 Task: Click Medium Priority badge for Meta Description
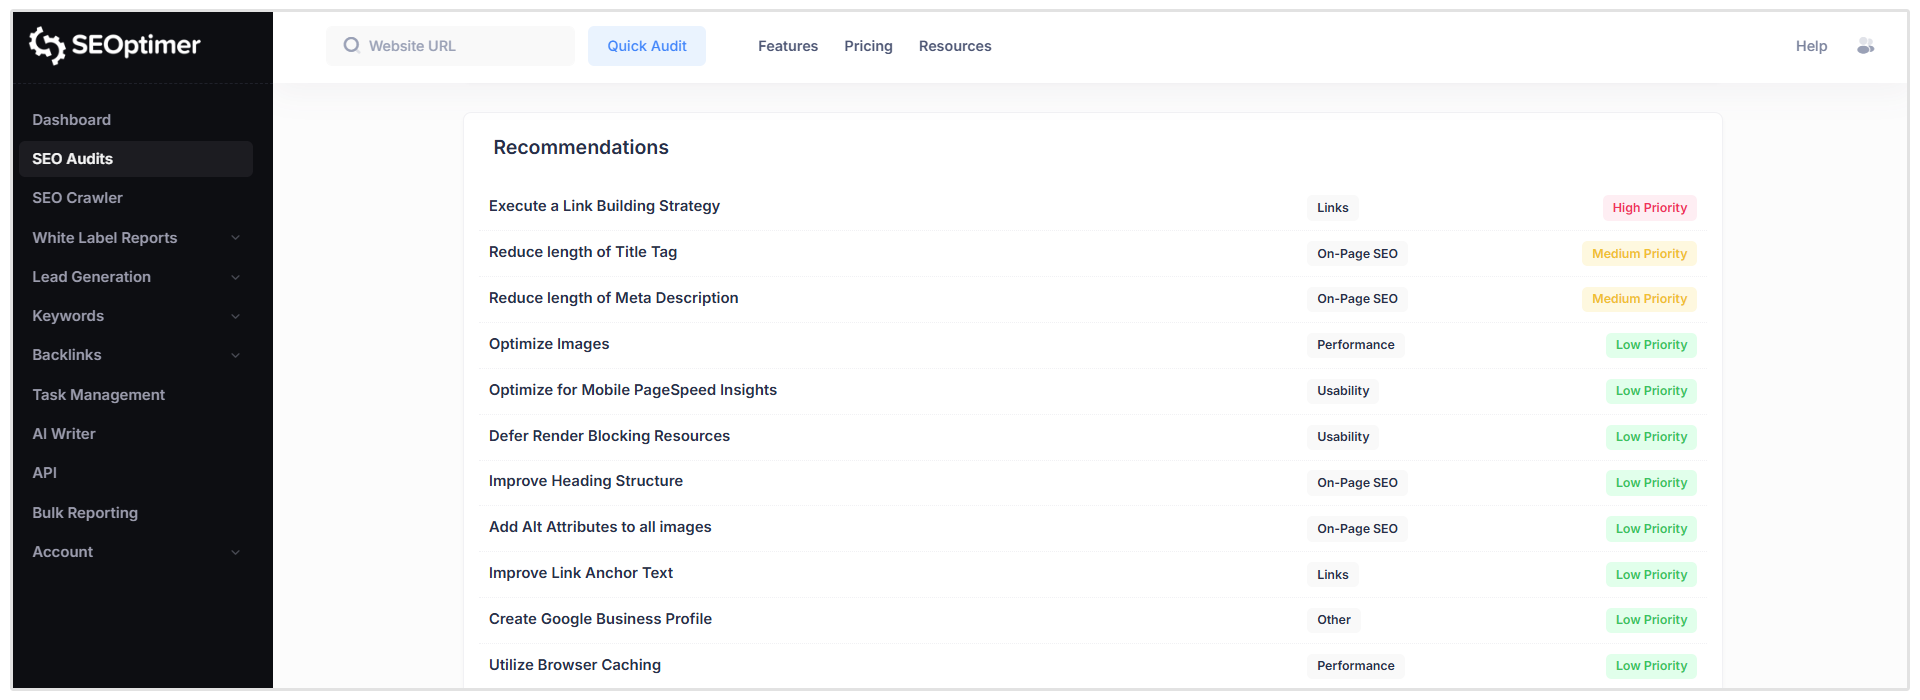pyautogui.click(x=1639, y=299)
